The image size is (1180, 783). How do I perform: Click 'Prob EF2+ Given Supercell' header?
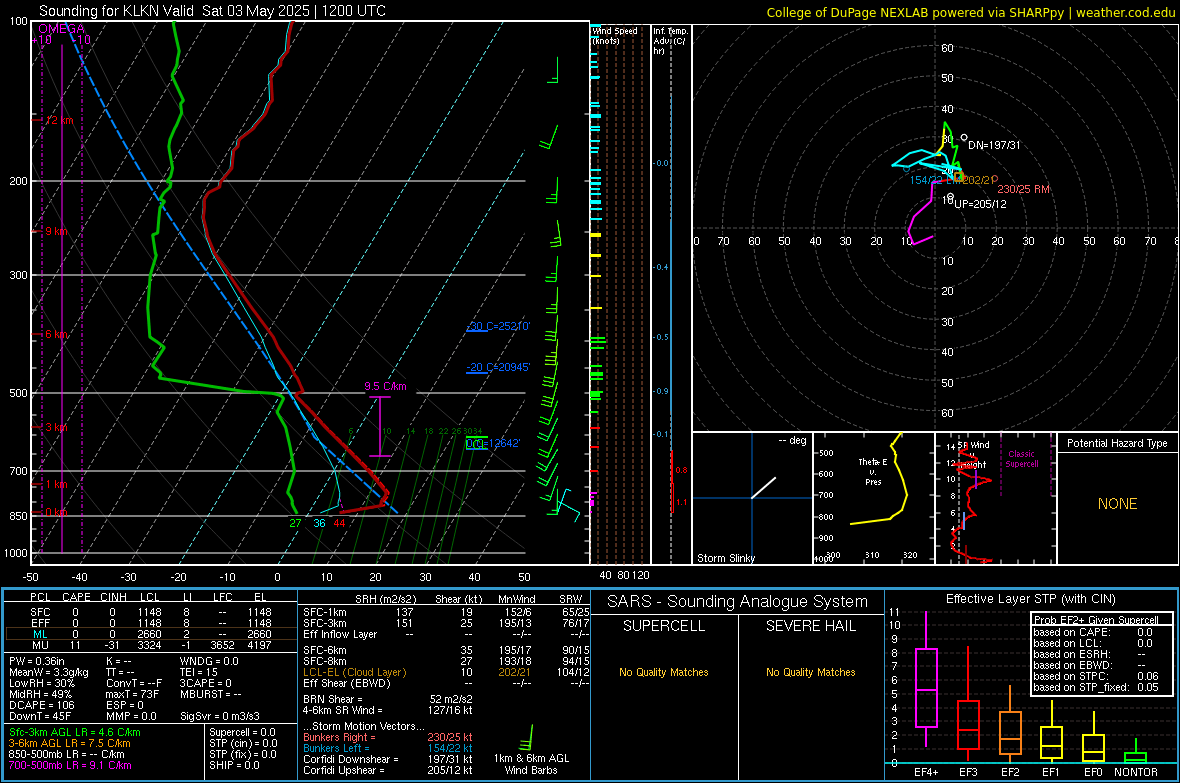1096,620
